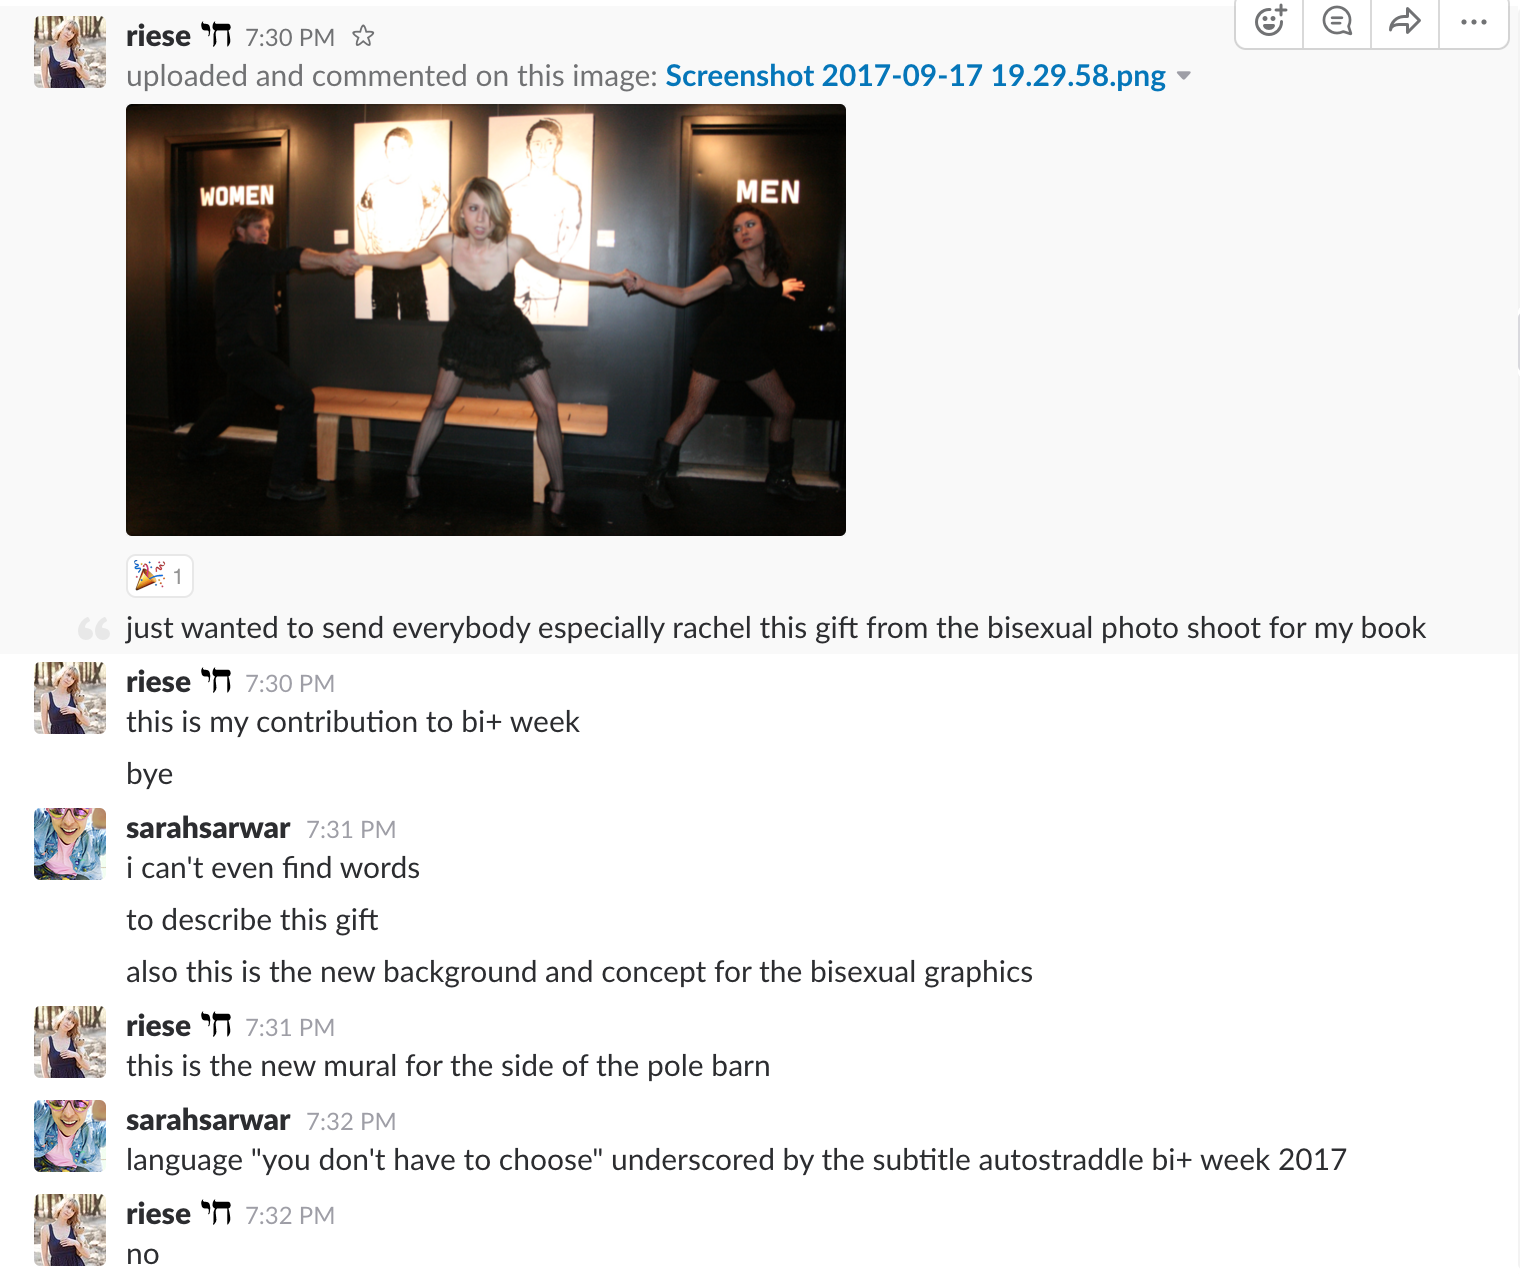Image resolution: width=1520 pixels, height=1274 pixels.
Task: Open the Screenshot 2017-09-17 19.29.58.png link
Action: pyautogui.click(x=915, y=76)
